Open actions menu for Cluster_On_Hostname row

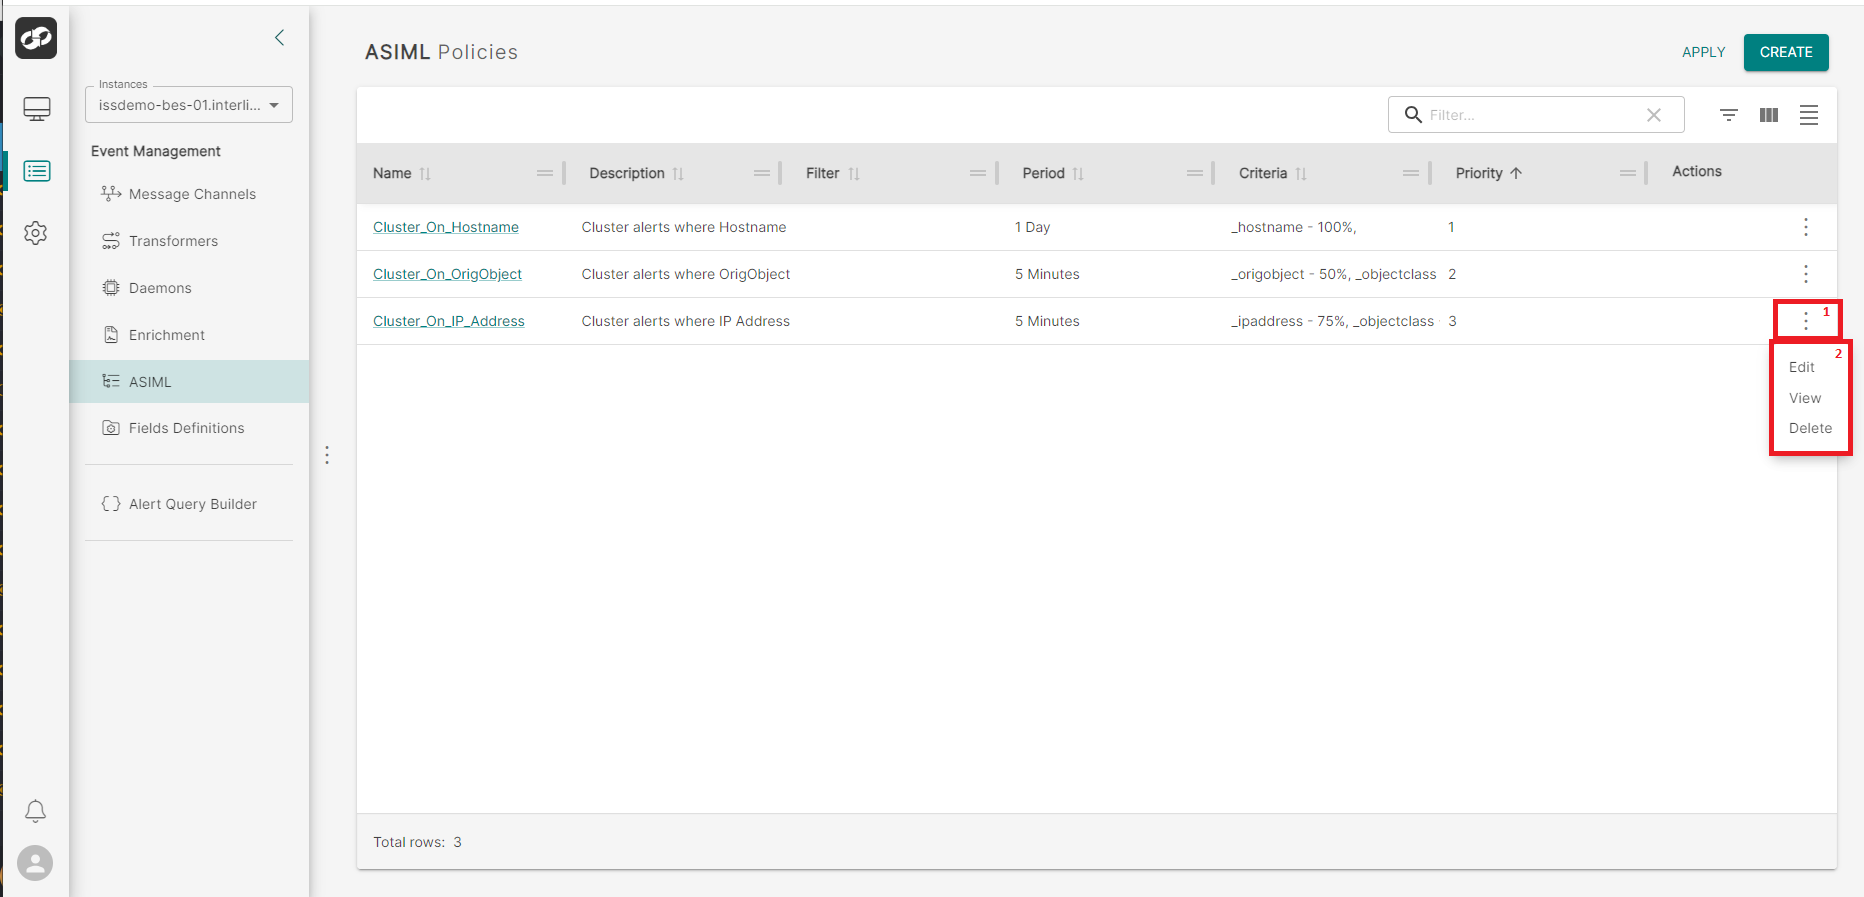click(x=1806, y=227)
